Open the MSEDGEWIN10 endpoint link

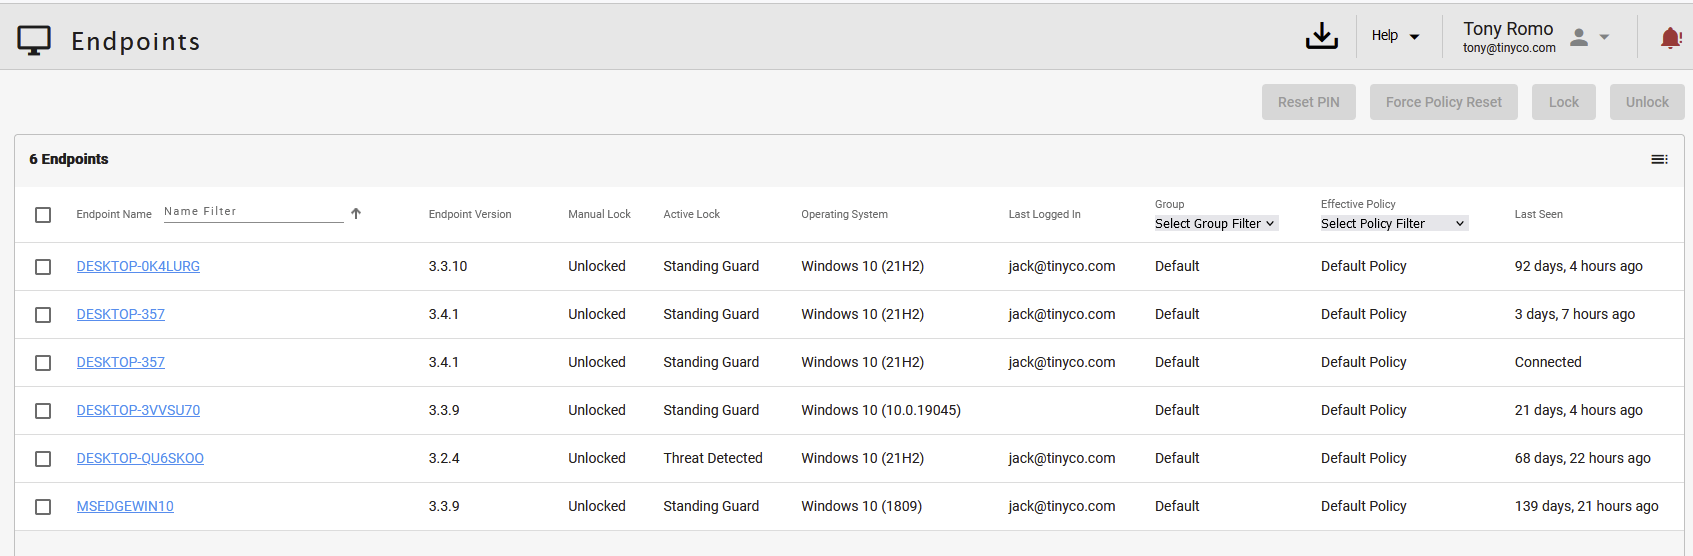[x=125, y=506]
